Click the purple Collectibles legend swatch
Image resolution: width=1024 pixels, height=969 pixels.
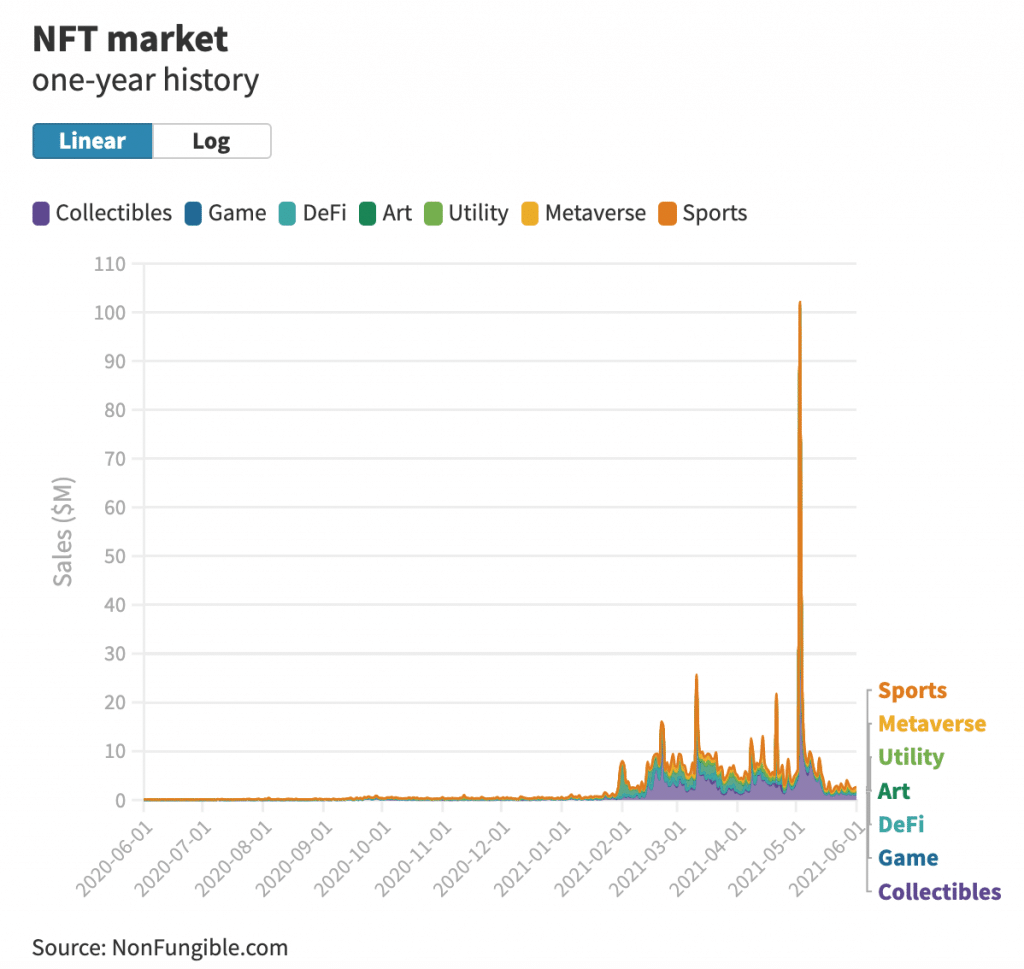click(42, 213)
